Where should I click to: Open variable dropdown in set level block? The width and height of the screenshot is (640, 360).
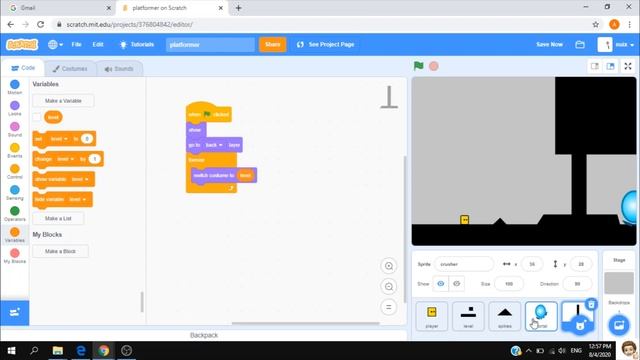59,139
